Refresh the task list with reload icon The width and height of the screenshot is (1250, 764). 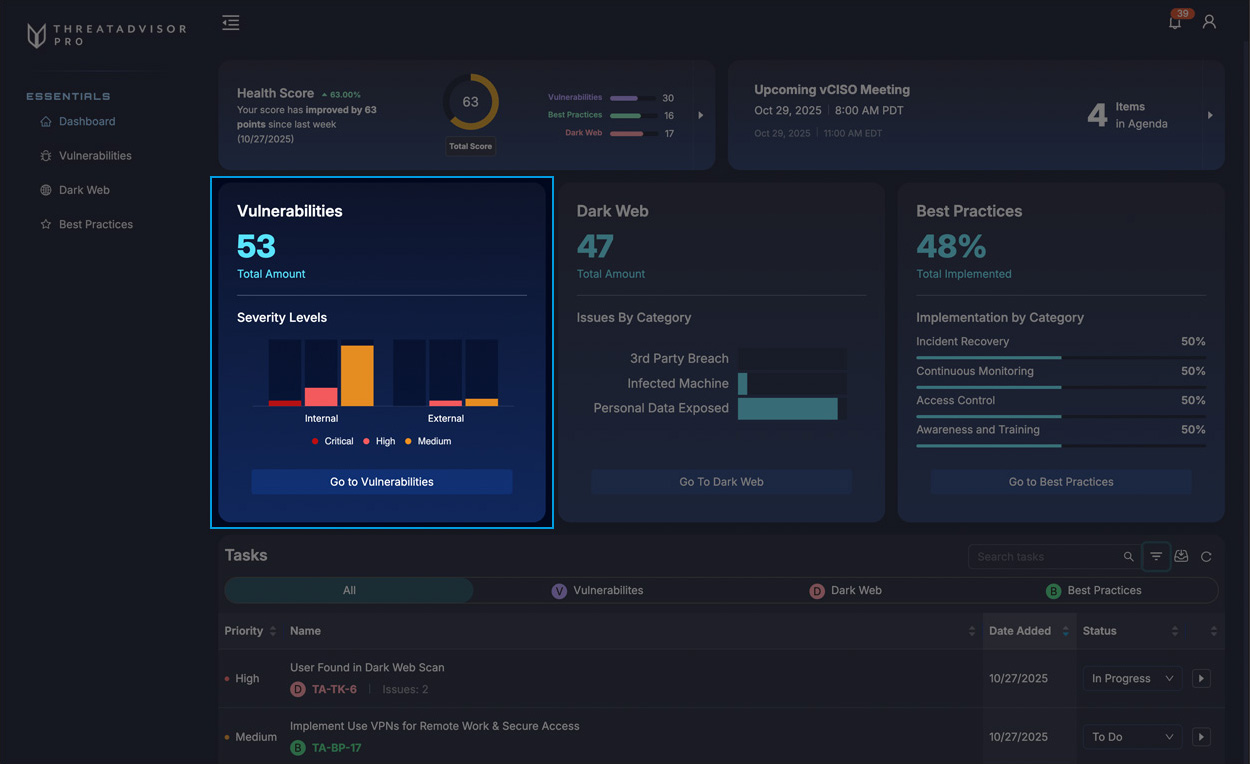1206,557
